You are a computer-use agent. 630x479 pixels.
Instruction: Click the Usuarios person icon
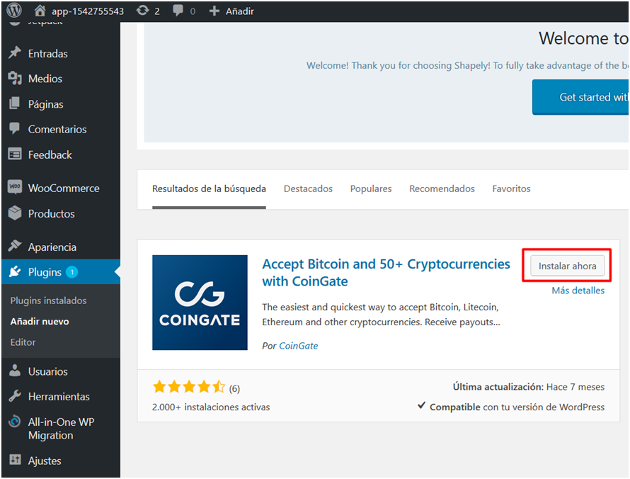coord(15,371)
